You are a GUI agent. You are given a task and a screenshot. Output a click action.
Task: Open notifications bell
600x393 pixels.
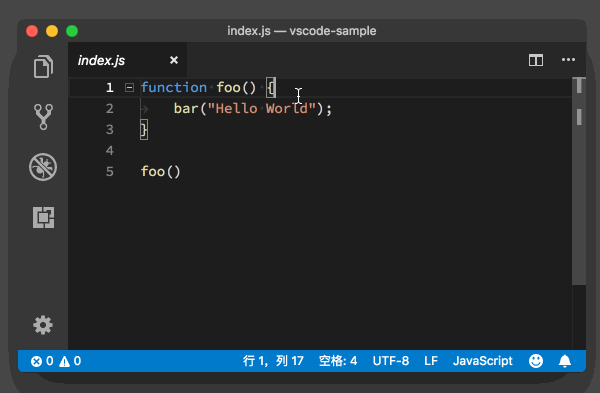pos(565,361)
